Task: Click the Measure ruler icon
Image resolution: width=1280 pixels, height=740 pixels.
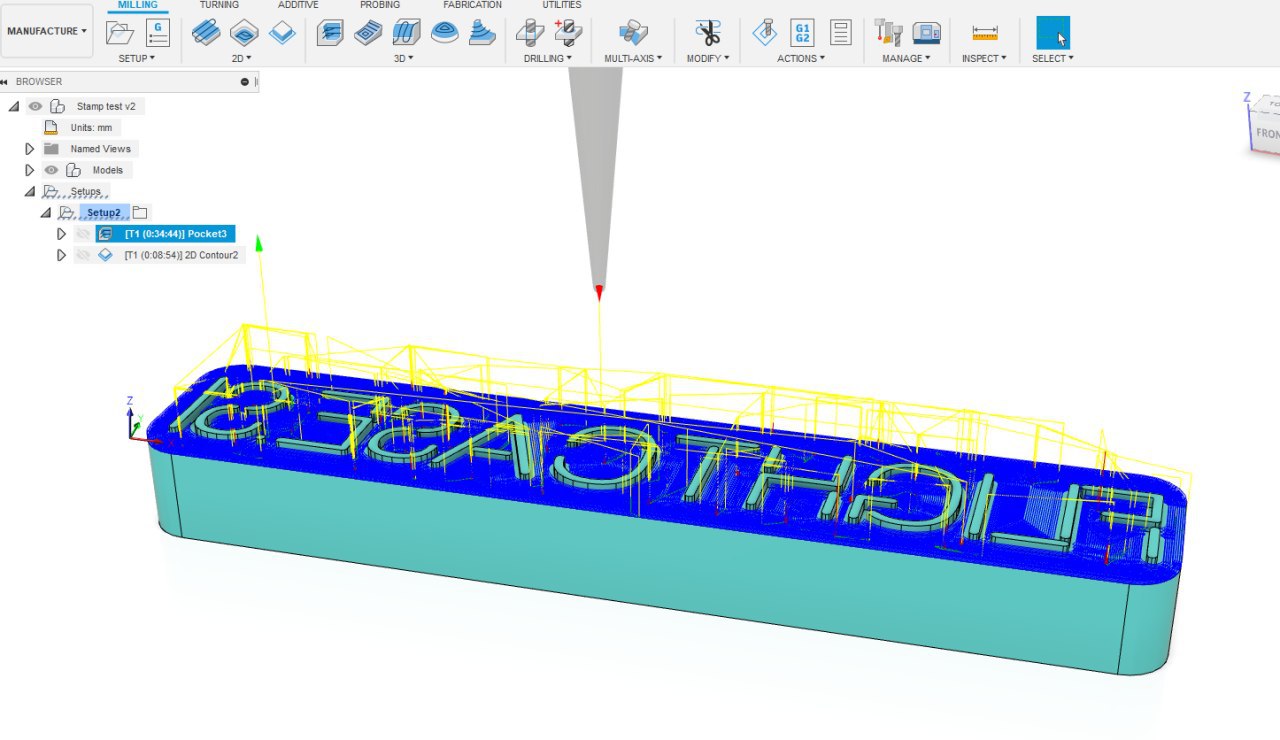Action: [984, 33]
